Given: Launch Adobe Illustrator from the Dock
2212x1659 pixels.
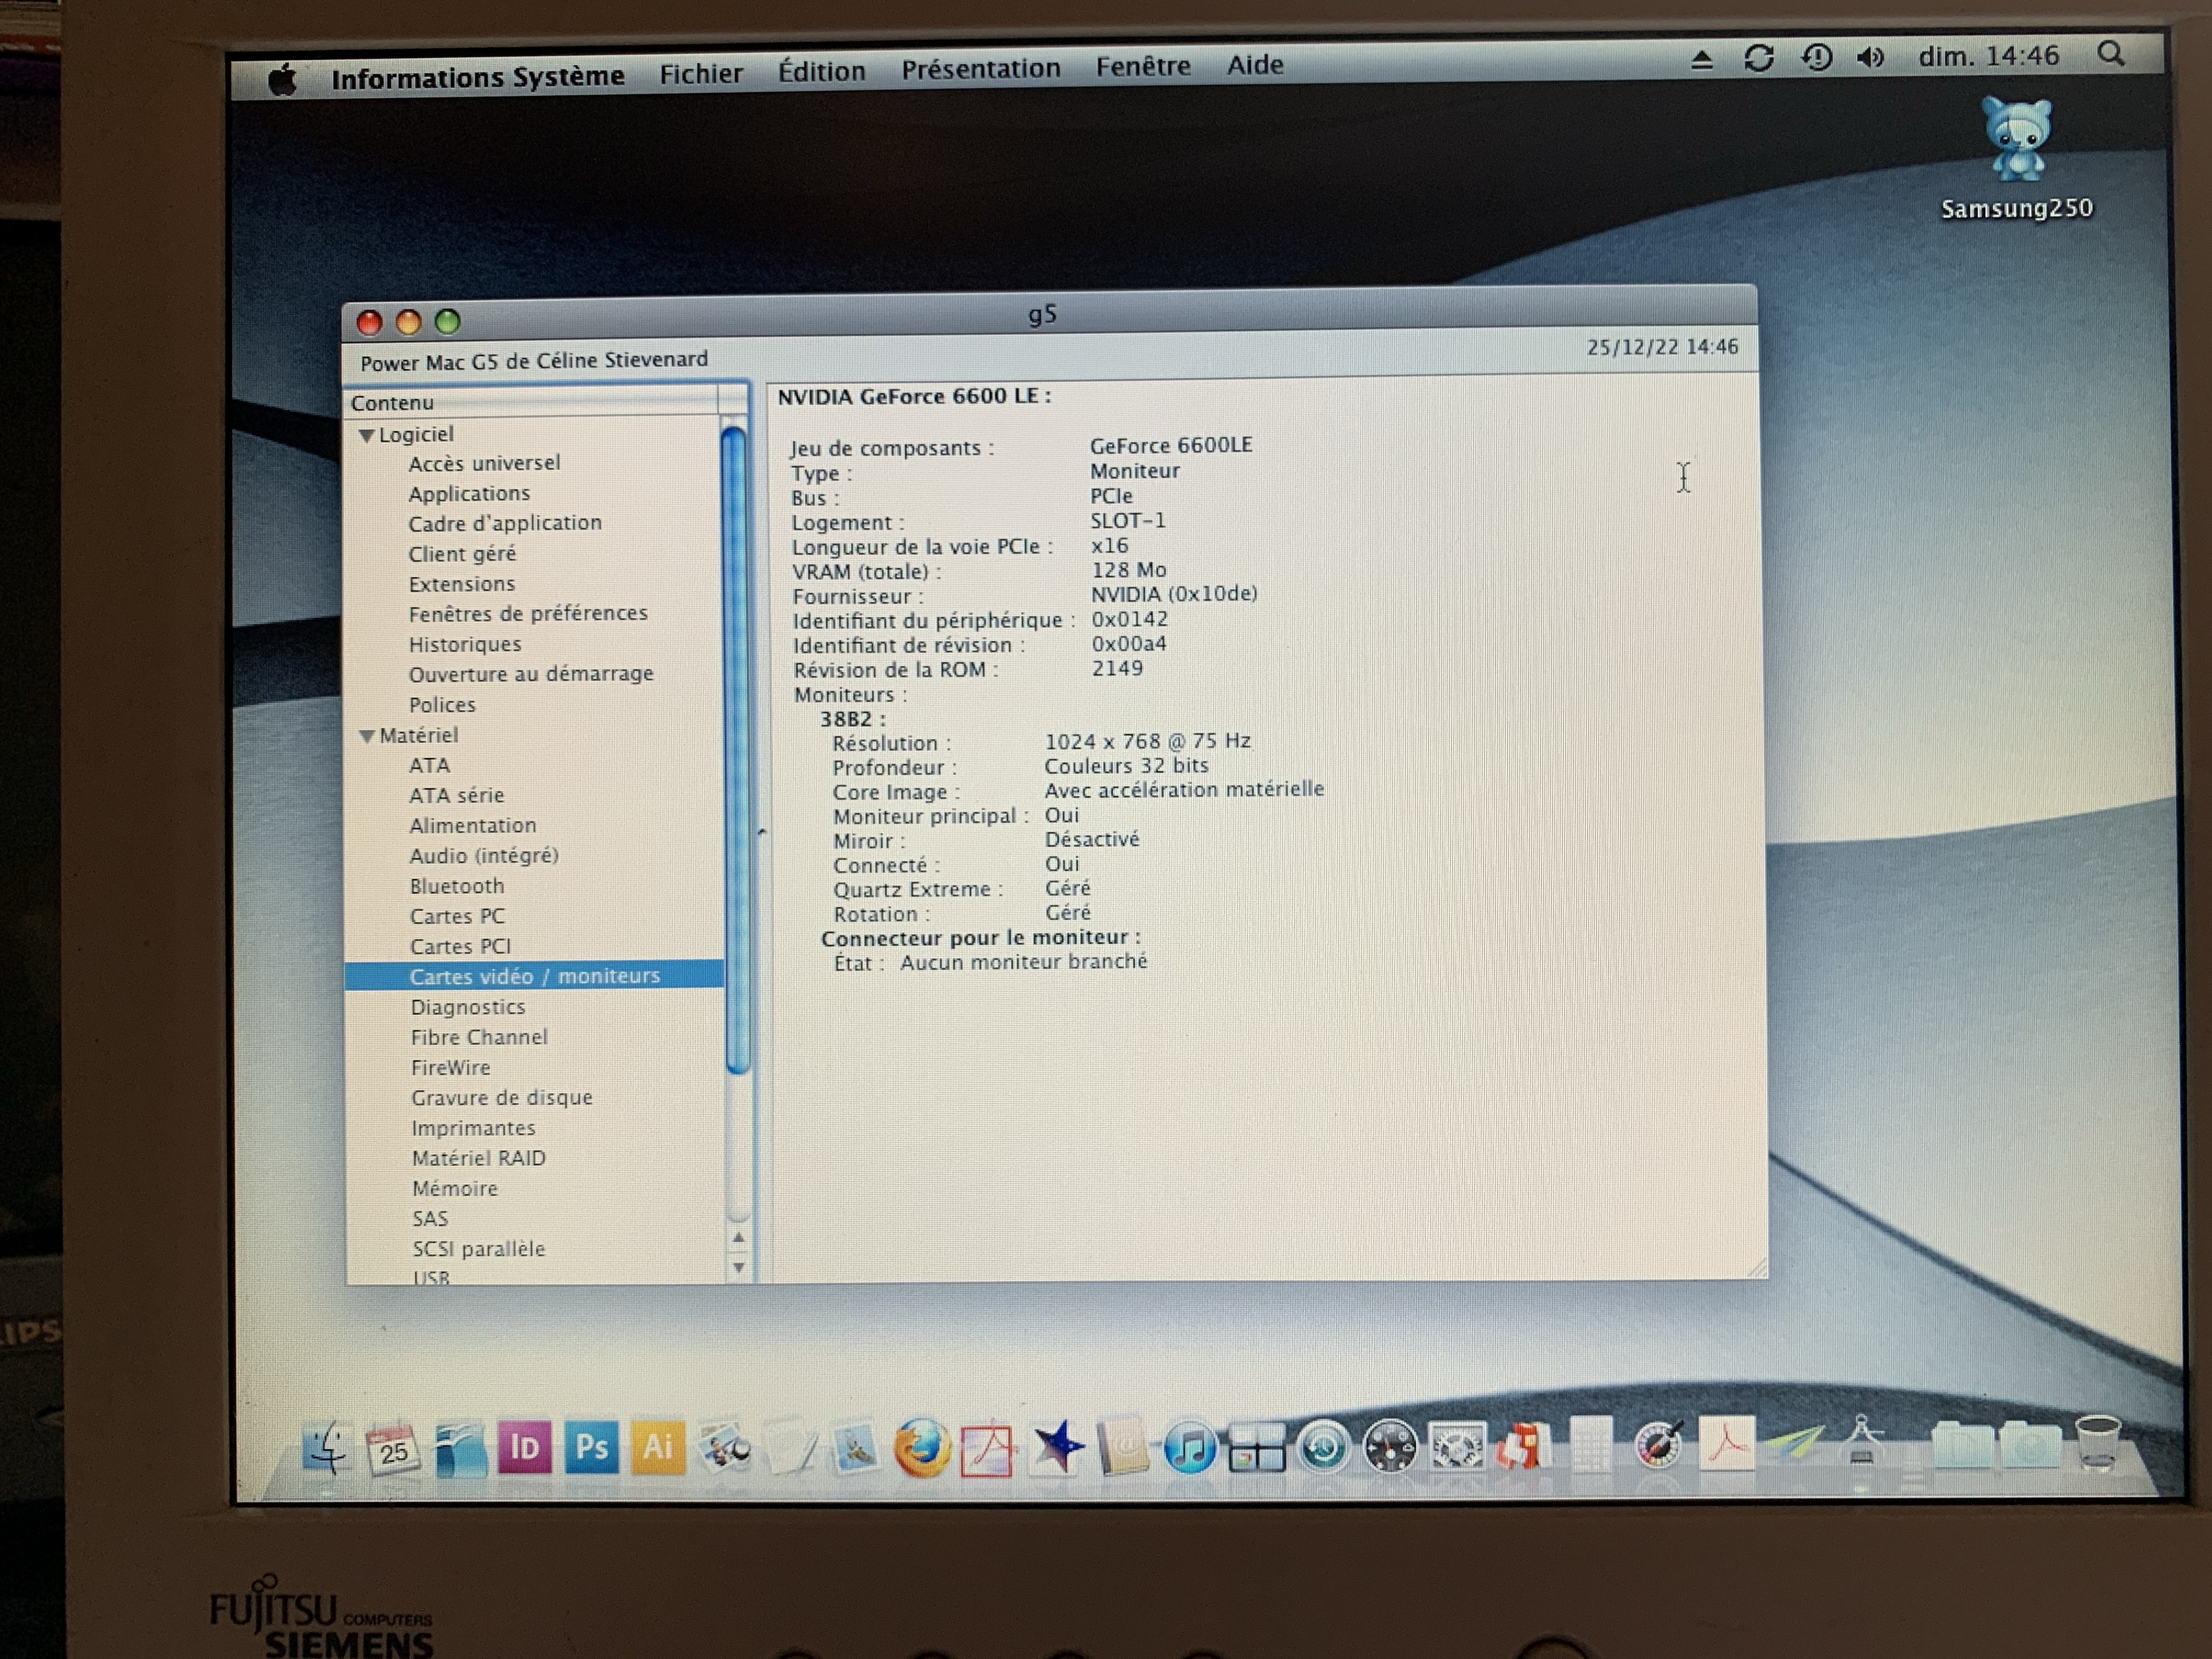Looking at the screenshot, I should [658, 1447].
